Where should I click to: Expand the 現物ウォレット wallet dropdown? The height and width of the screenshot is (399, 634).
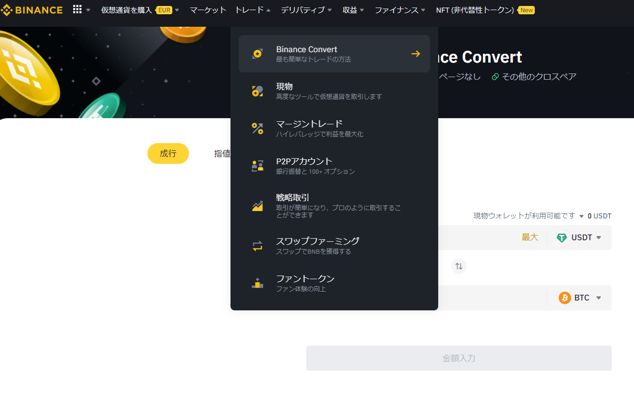coord(581,216)
